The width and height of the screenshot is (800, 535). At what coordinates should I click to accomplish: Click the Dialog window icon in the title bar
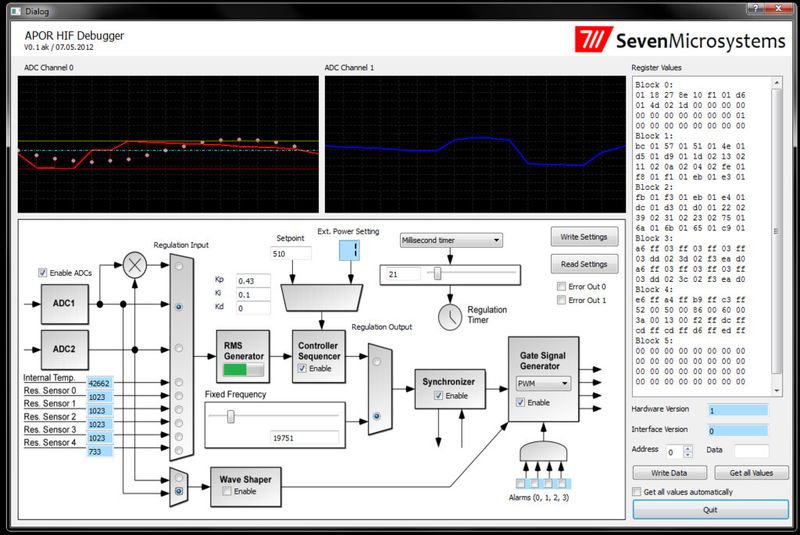point(16,11)
